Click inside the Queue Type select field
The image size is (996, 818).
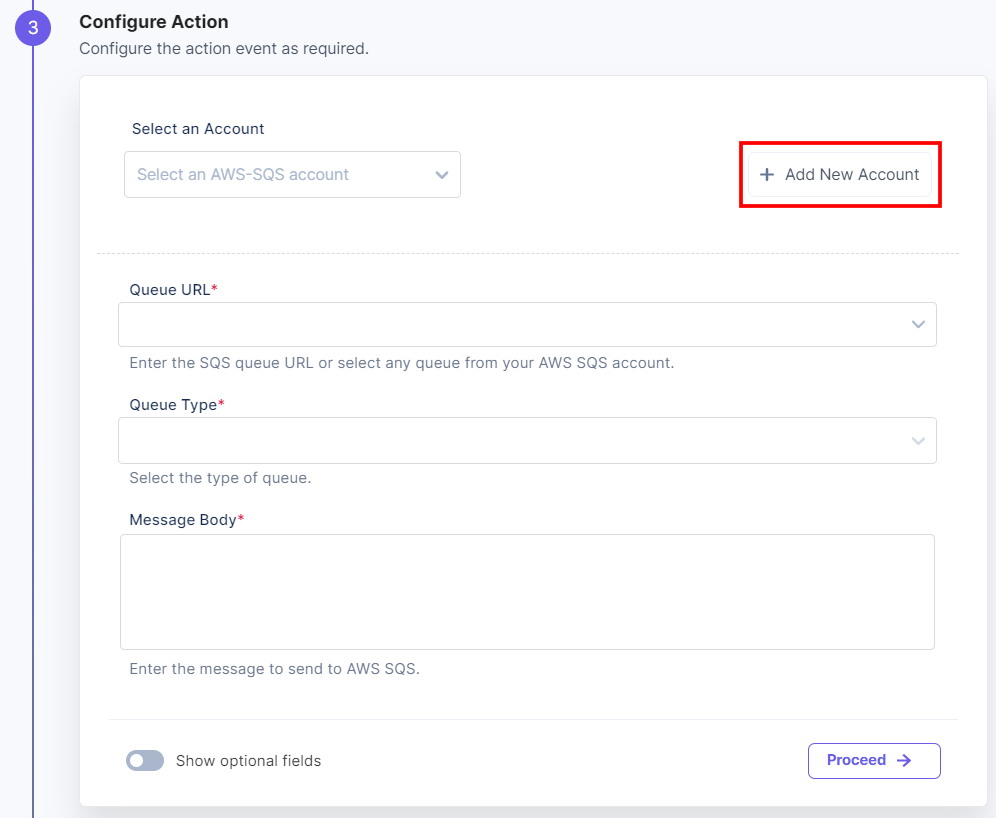tap(510, 441)
